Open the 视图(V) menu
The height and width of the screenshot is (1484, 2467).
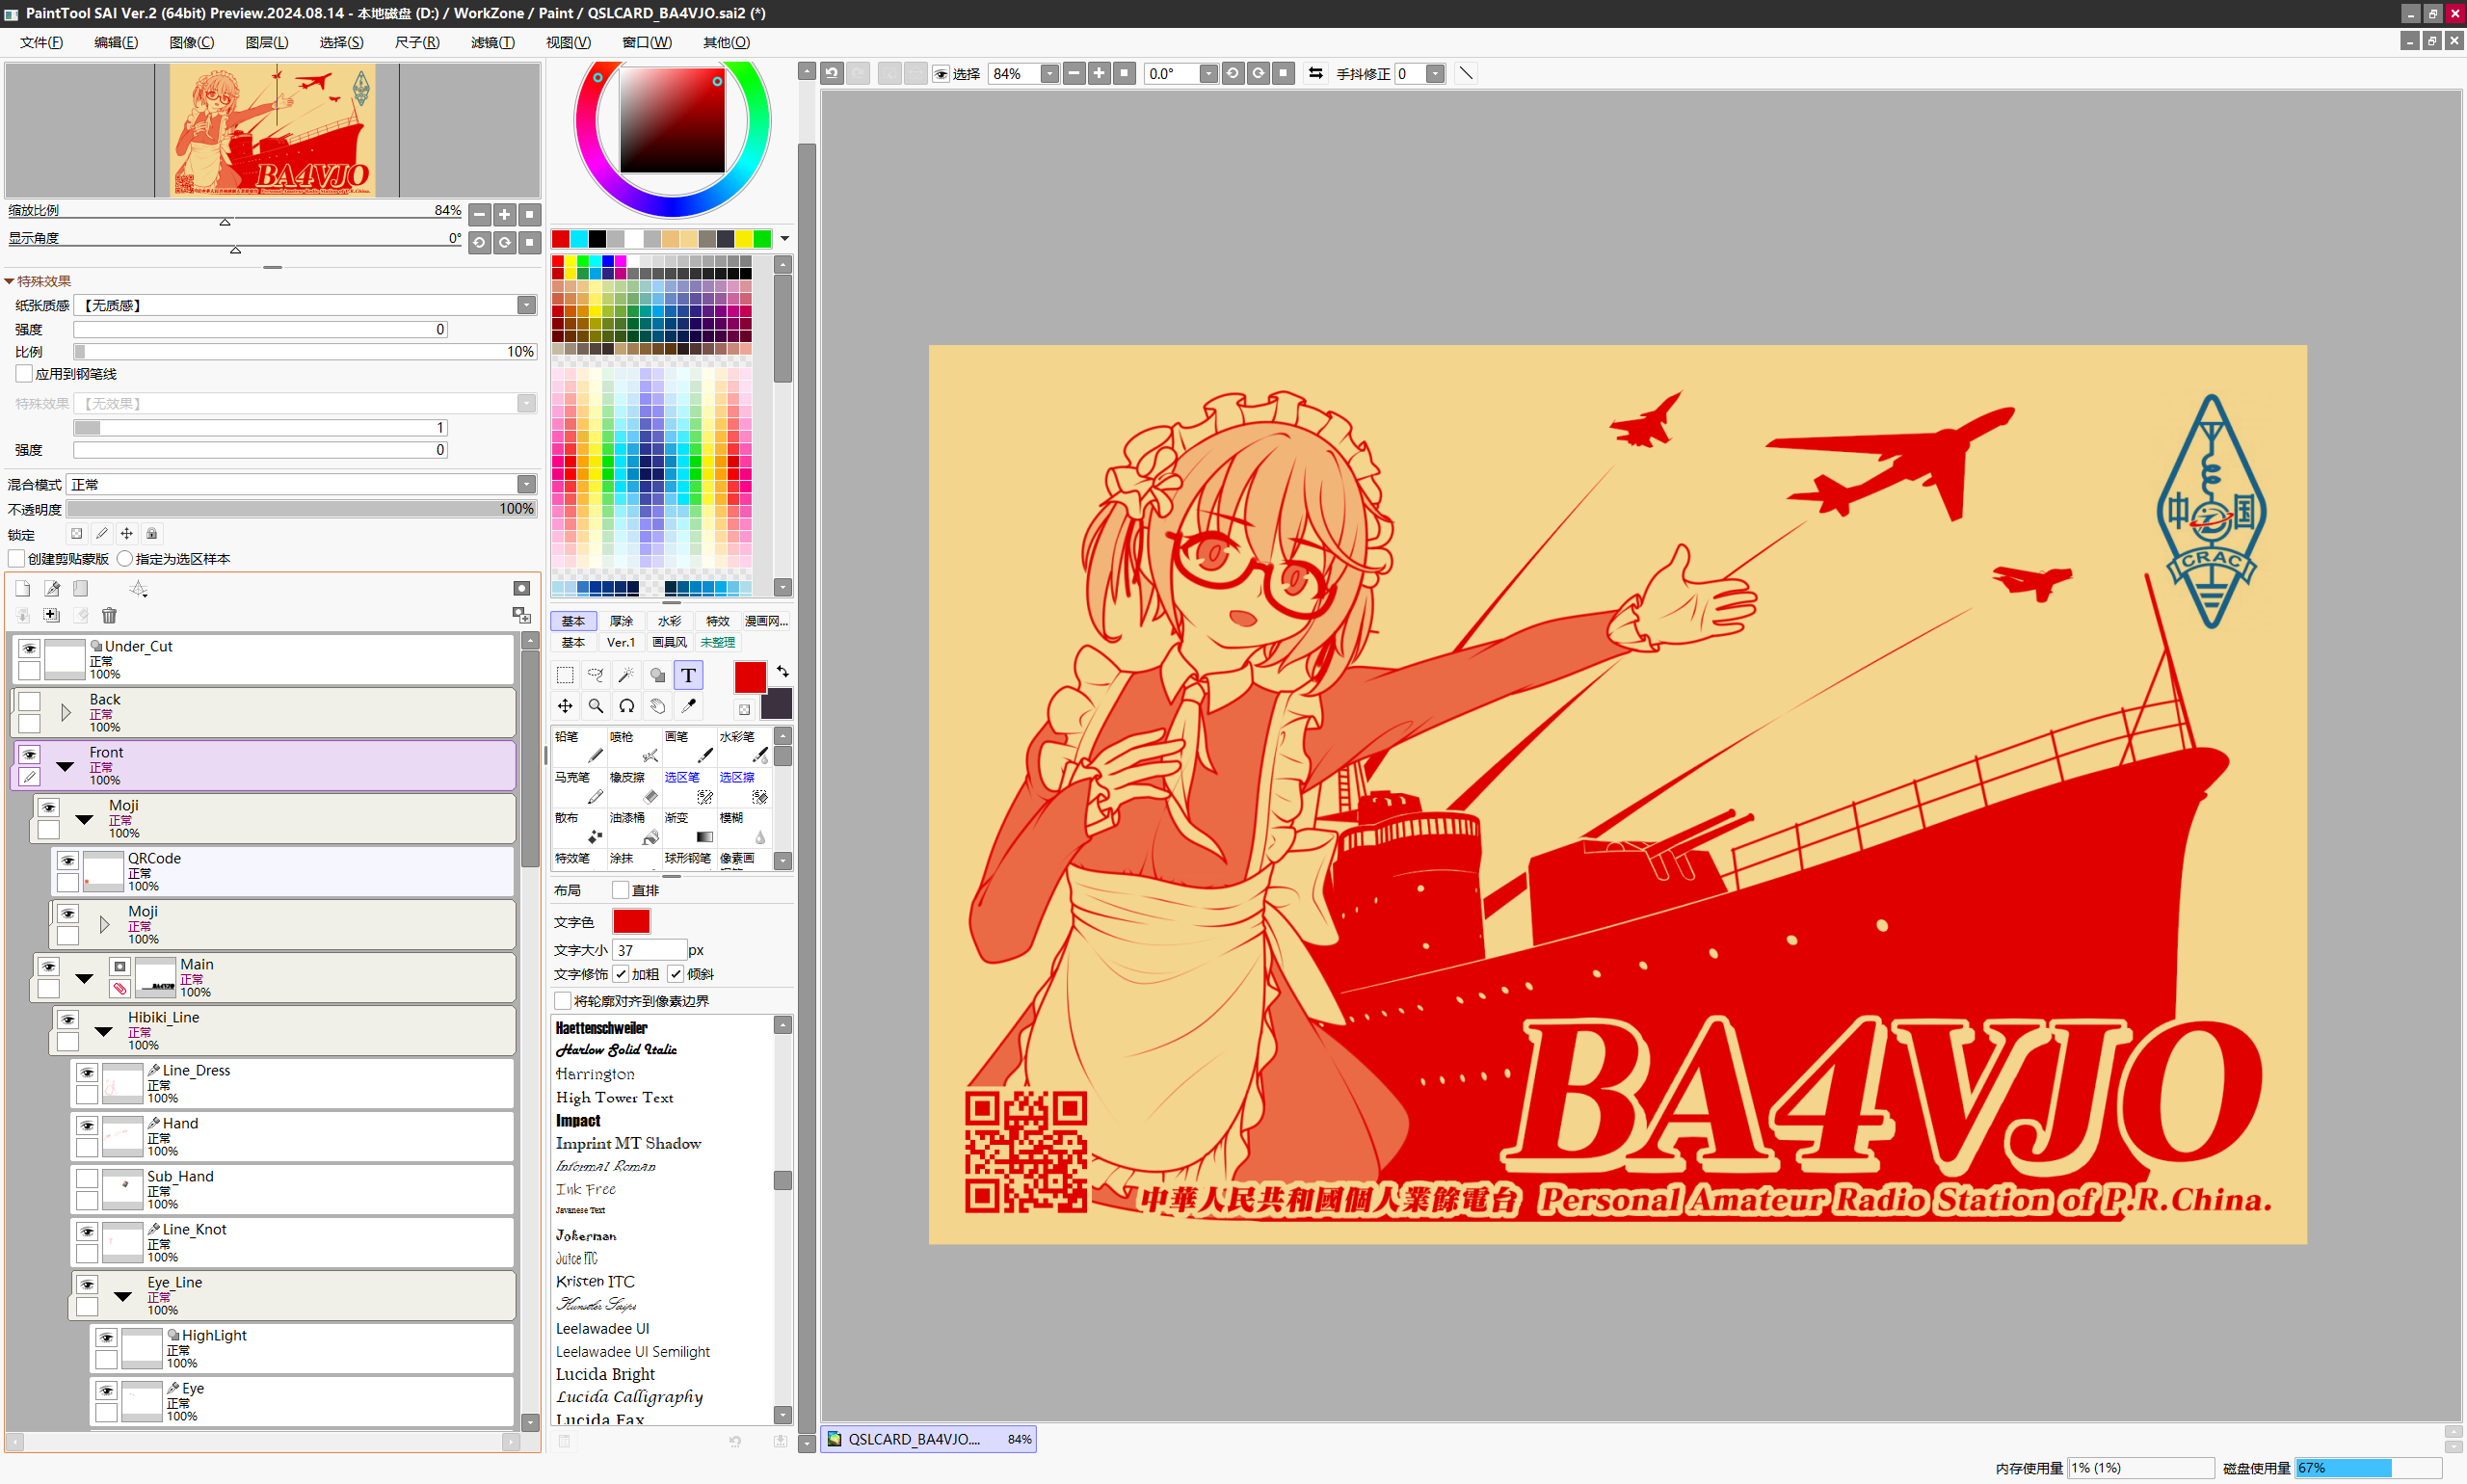tap(568, 42)
